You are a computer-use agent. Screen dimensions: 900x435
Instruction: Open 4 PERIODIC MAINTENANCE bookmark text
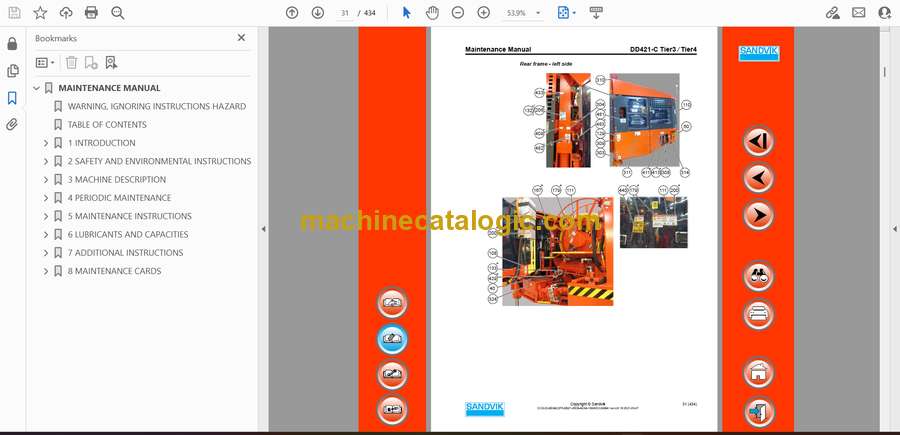[119, 198]
